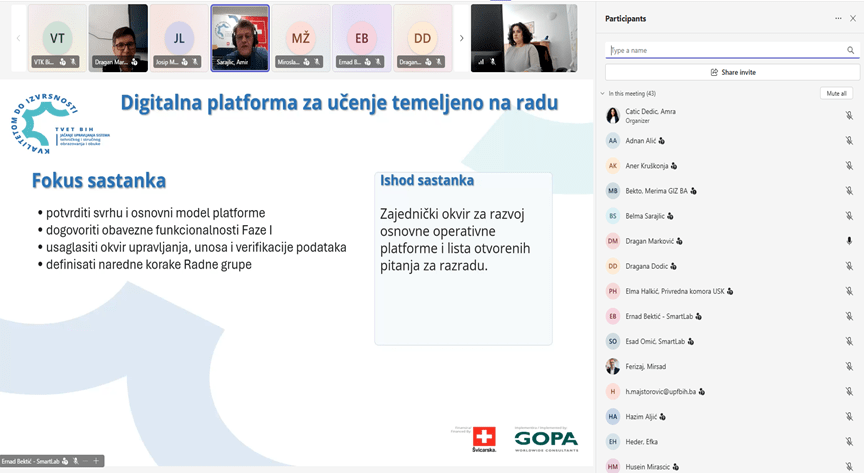The image size is (864, 473).
Task: Toggle the microphone icon for Dragan Marković
Action: [x=849, y=240]
